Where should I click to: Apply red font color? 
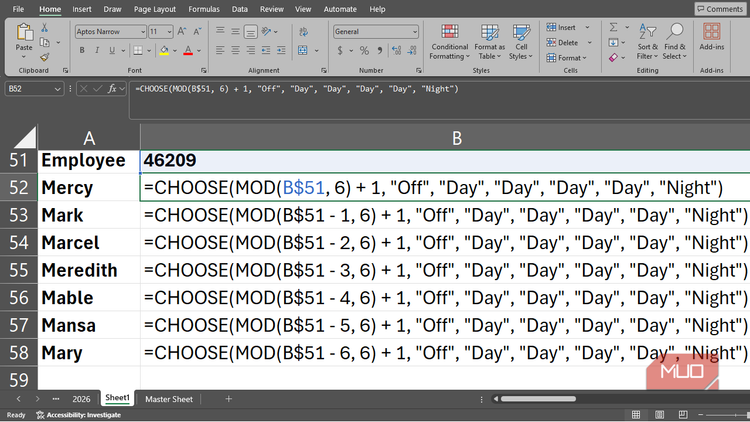click(188, 50)
